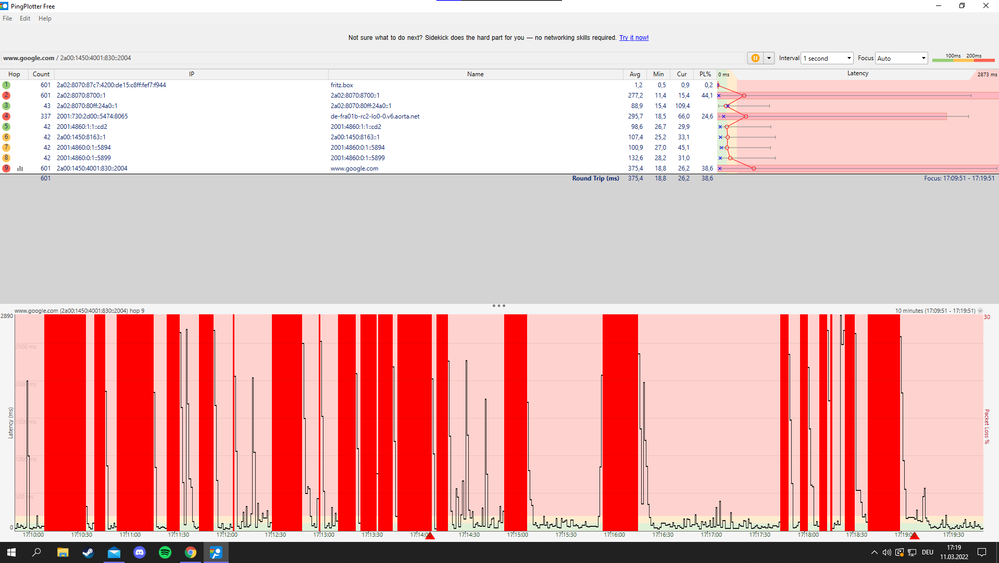Viewport: 999px width, 563px height.
Task: Select hop 9 red number icon
Action: pyautogui.click(x=6, y=169)
